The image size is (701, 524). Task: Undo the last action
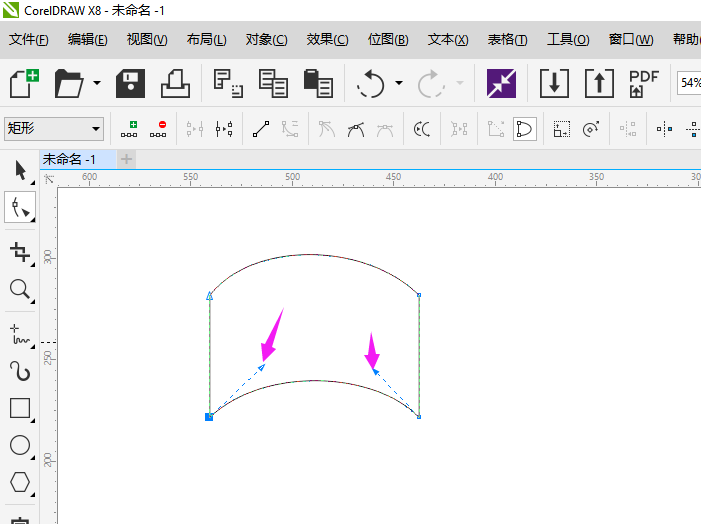[x=371, y=83]
